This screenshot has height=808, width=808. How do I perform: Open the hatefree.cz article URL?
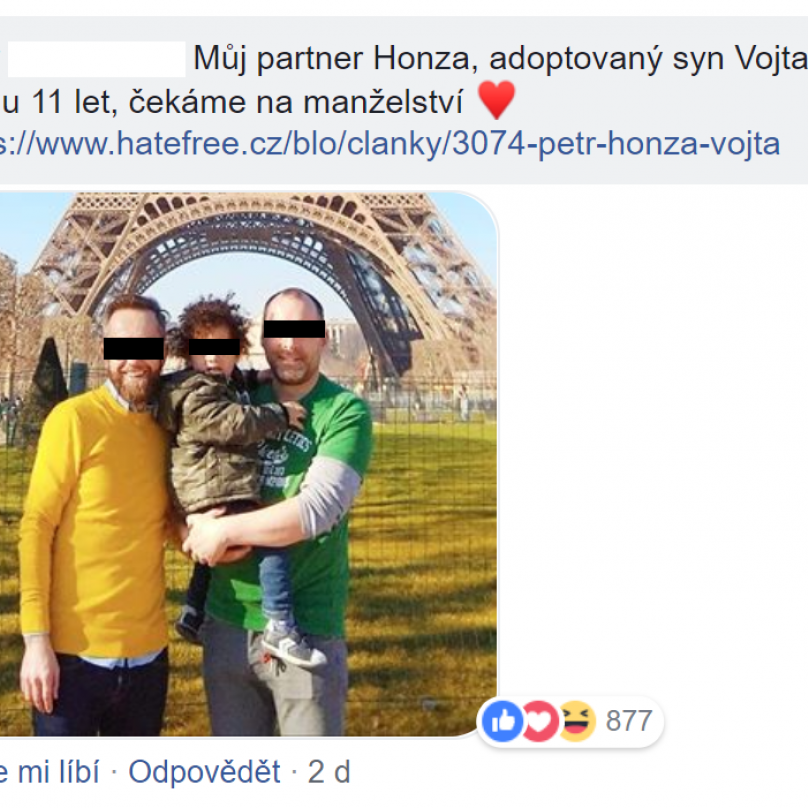pyautogui.click(x=390, y=144)
